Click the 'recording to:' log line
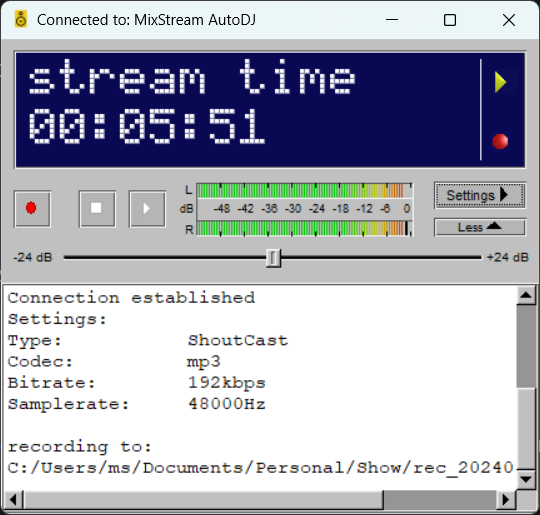The width and height of the screenshot is (540, 515). tap(80, 447)
